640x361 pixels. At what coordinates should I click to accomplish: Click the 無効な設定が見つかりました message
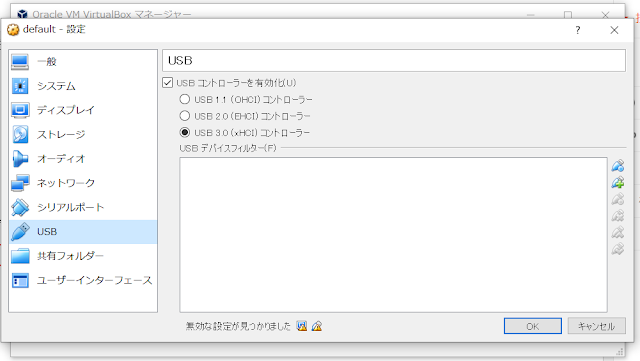[238, 326]
